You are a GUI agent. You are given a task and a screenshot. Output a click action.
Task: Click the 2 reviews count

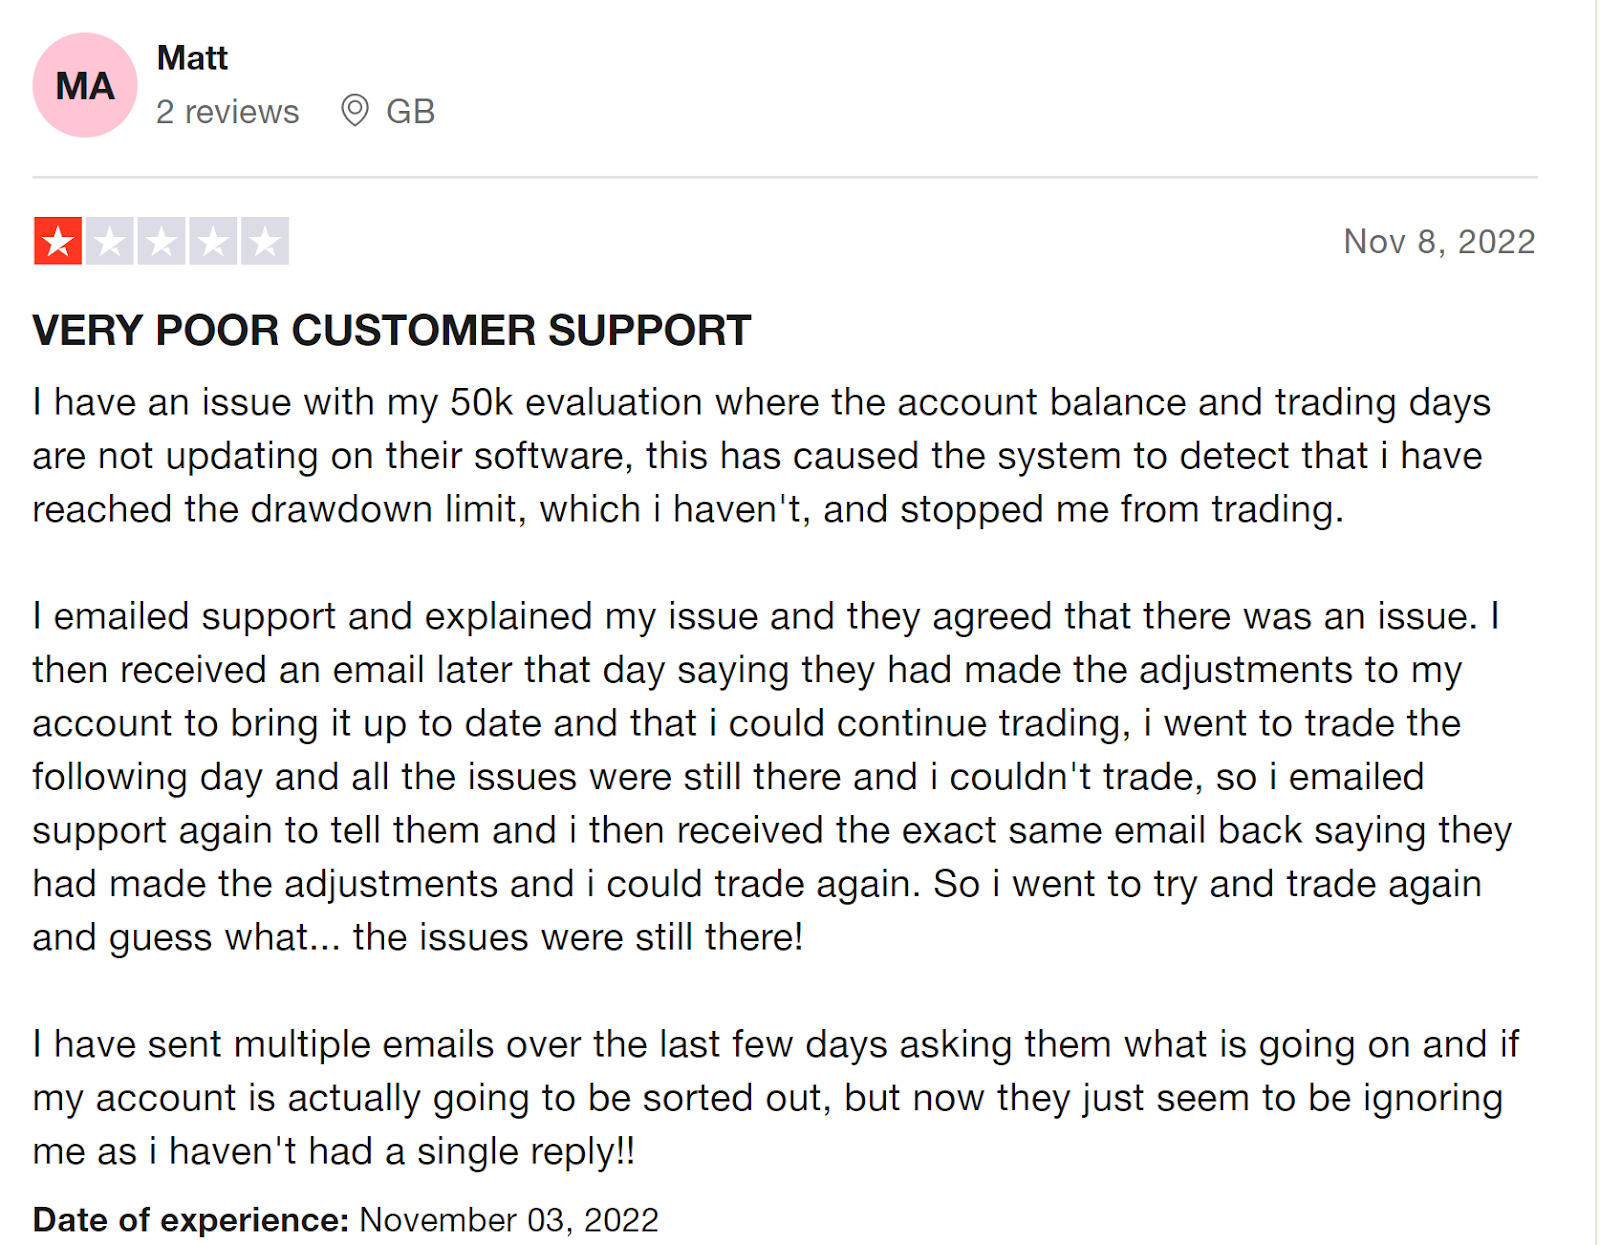pos(227,111)
